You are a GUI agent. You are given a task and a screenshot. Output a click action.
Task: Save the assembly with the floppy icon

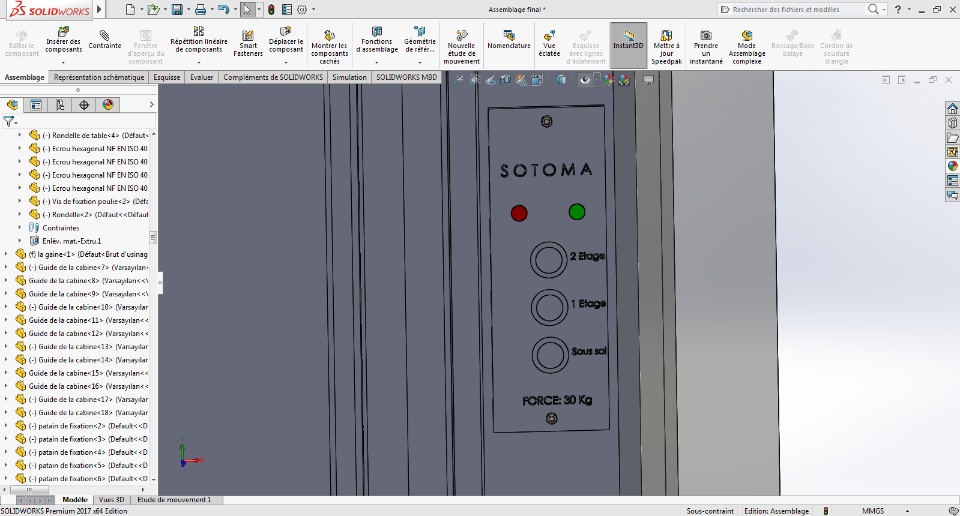click(177, 9)
